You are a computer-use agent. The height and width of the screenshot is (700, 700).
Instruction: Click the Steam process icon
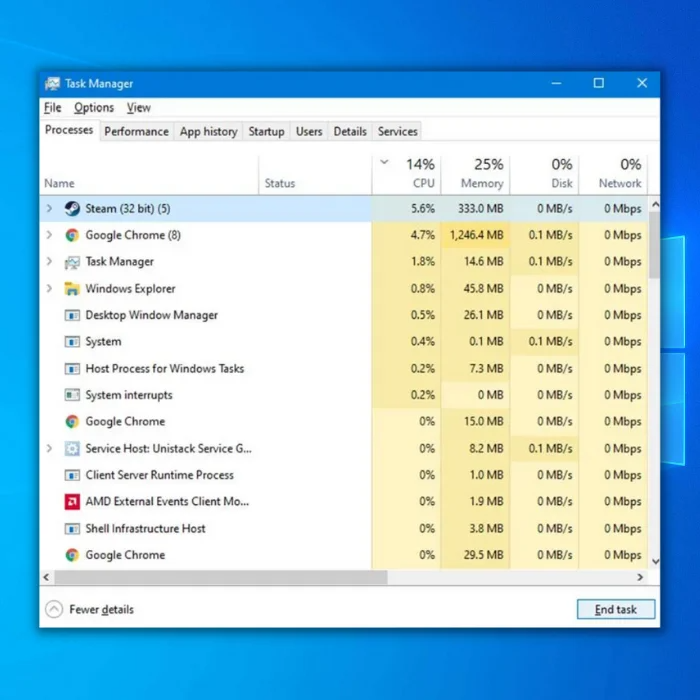(72, 208)
